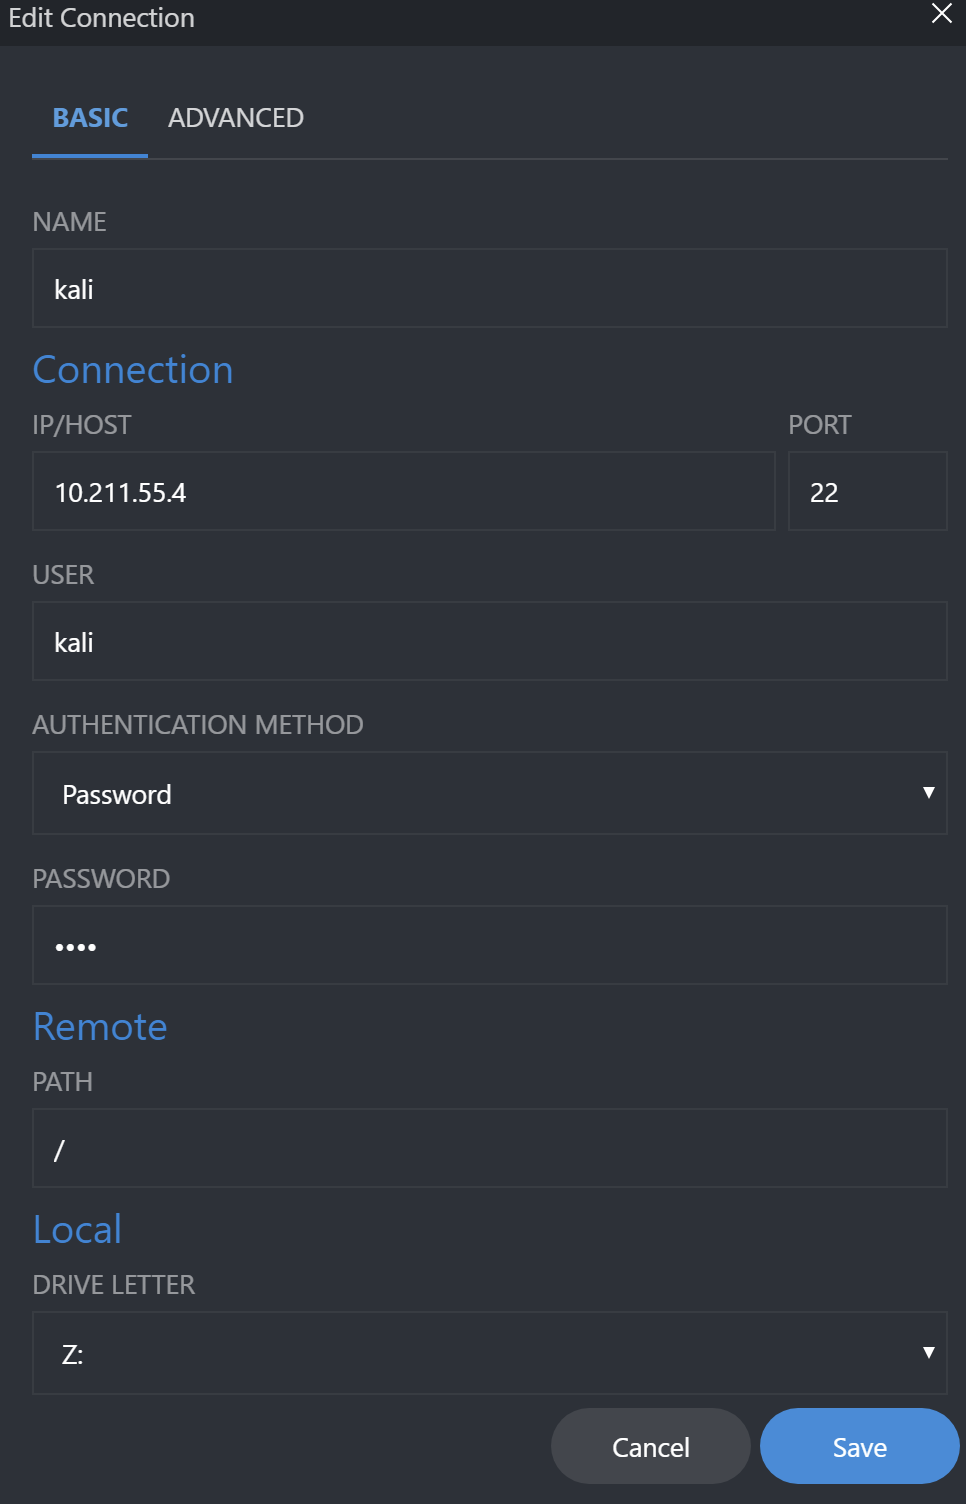This screenshot has width=966, height=1504.
Task: Click the Local section heading
Action: tap(77, 1230)
